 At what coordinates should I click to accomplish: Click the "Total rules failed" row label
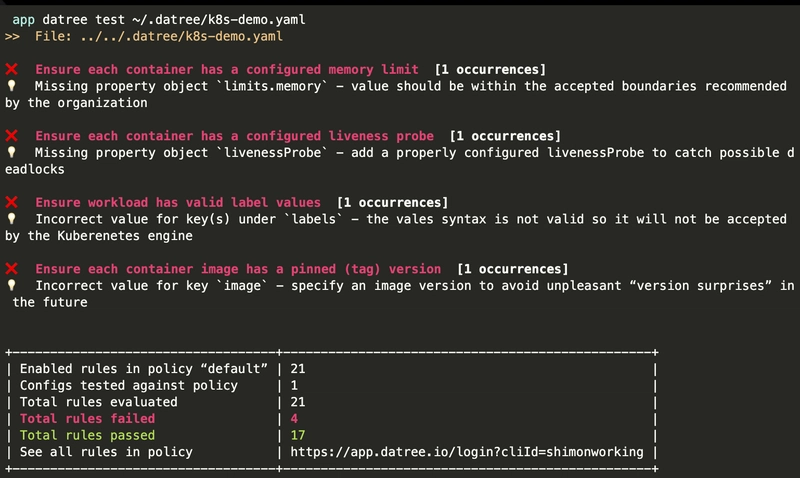click(88, 419)
